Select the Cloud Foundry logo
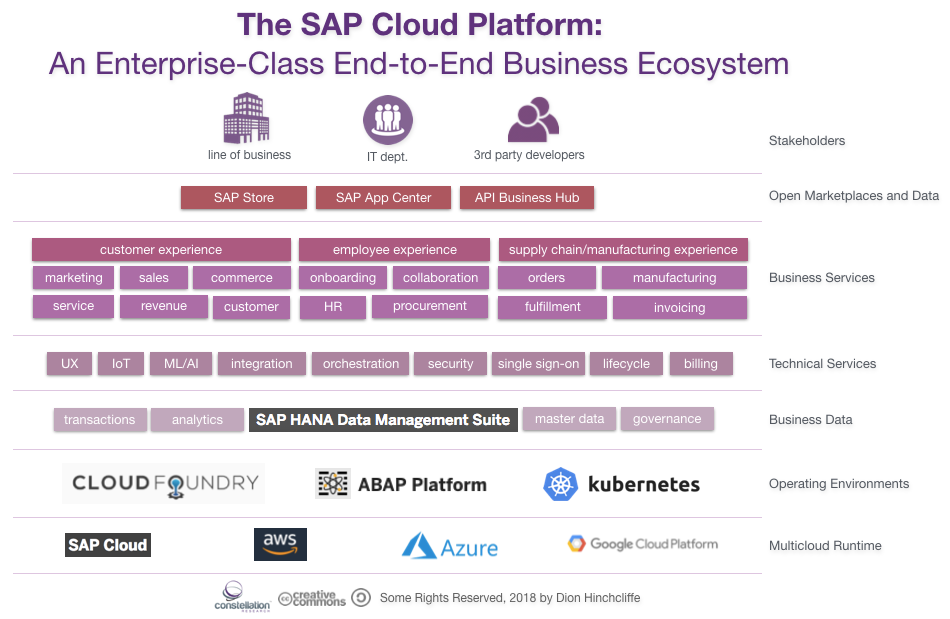 [x=164, y=483]
